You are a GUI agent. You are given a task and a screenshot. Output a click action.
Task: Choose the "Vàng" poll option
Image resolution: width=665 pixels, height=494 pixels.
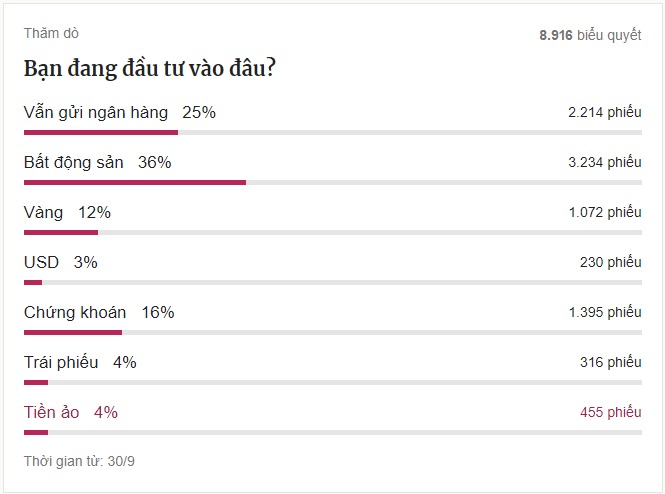click(44, 212)
